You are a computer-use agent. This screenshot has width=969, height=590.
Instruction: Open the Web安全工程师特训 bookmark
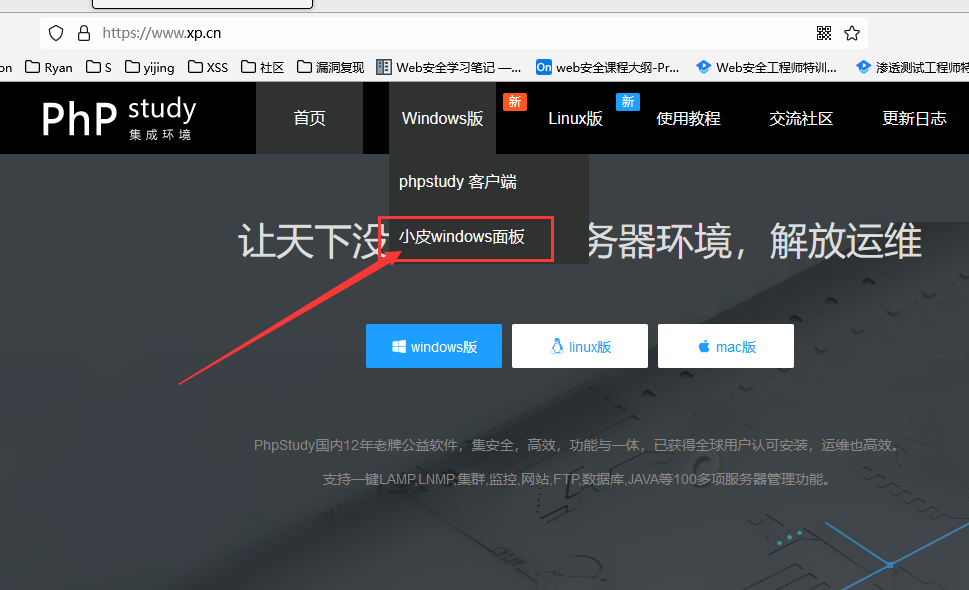coord(766,67)
